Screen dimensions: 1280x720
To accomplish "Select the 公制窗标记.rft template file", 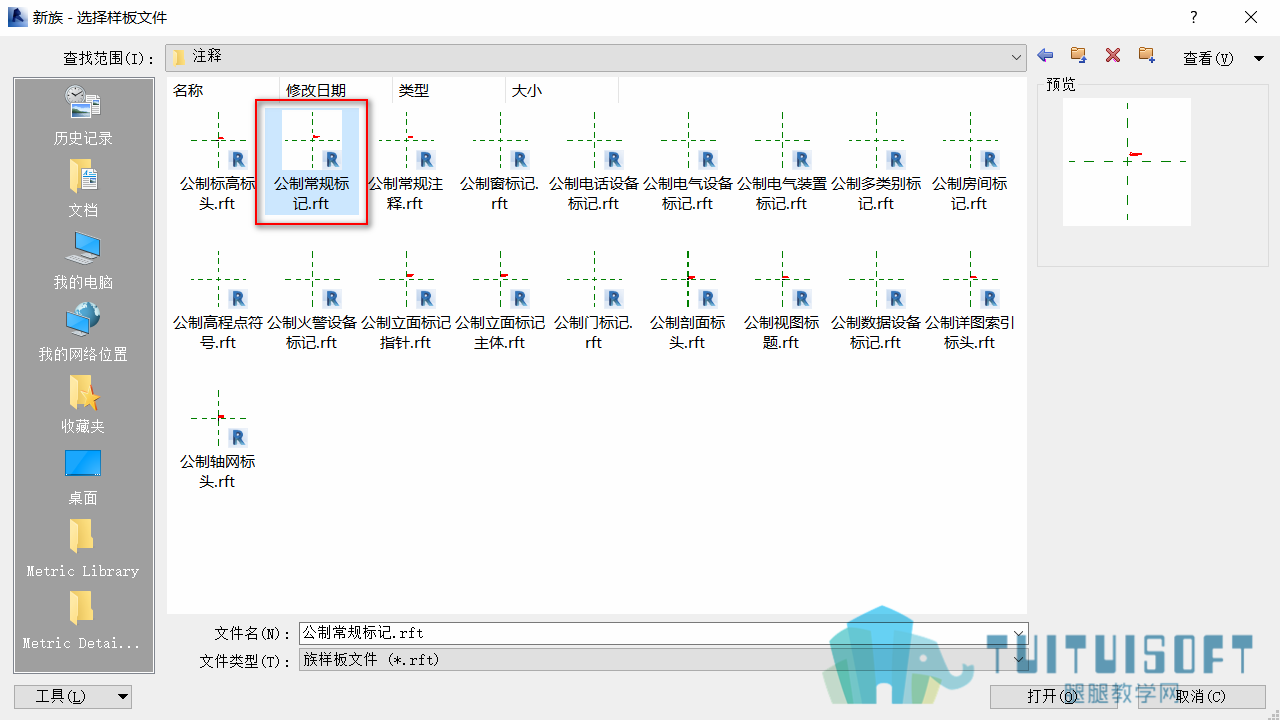I will 499,162.
